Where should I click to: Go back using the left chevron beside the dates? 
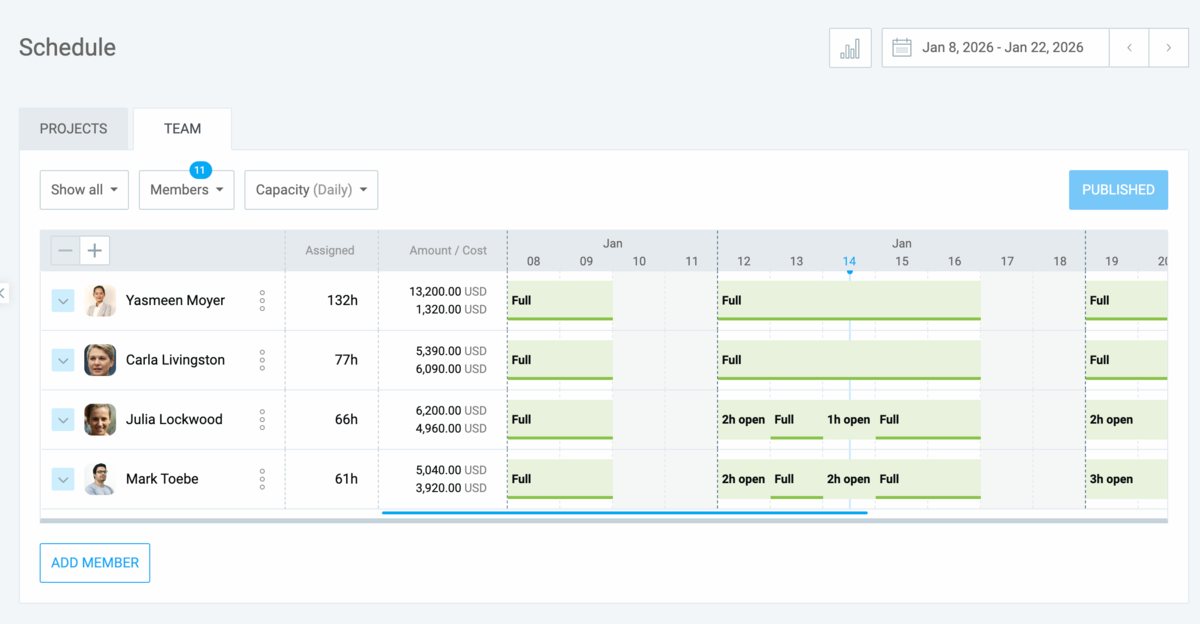1129,47
